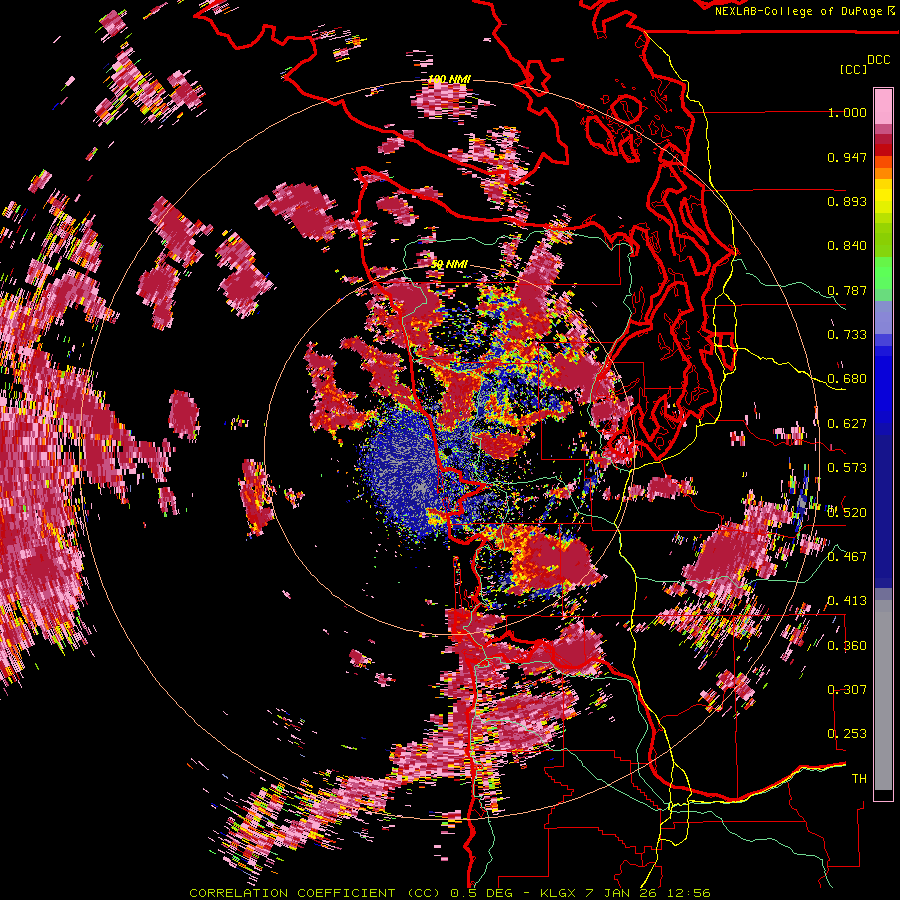This screenshot has height=900, width=900.
Task: Click the TH label at scale bottom
Action: (859, 779)
